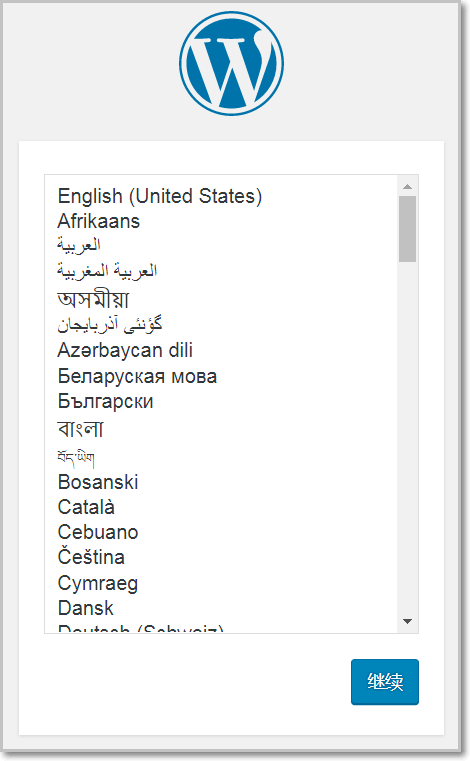This screenshot has height=761, width=470.
Task: Select Afrikaans from the language list
Action: point(99,221)
